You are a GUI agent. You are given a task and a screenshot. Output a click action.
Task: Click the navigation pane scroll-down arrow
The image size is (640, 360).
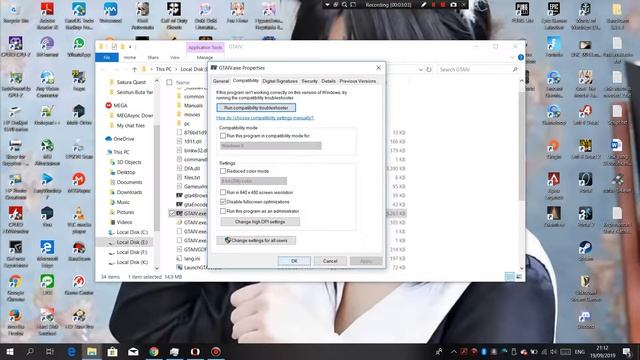(156, 268)
